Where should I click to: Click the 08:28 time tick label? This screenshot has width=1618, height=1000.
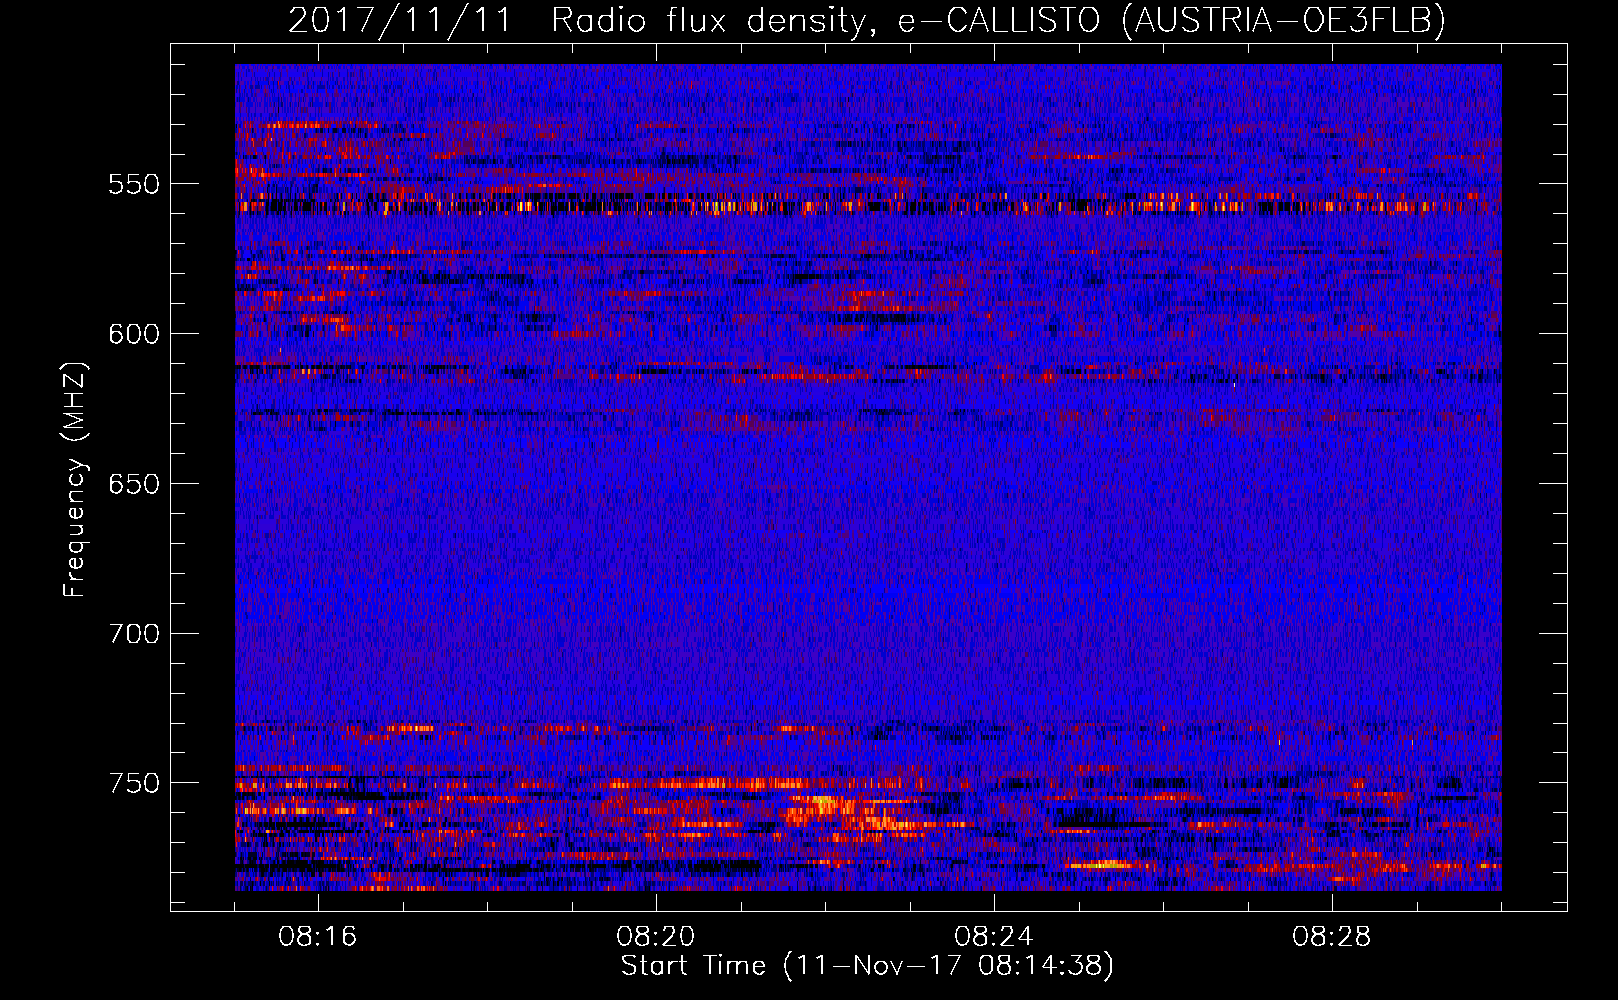(x=1332, y=937)
